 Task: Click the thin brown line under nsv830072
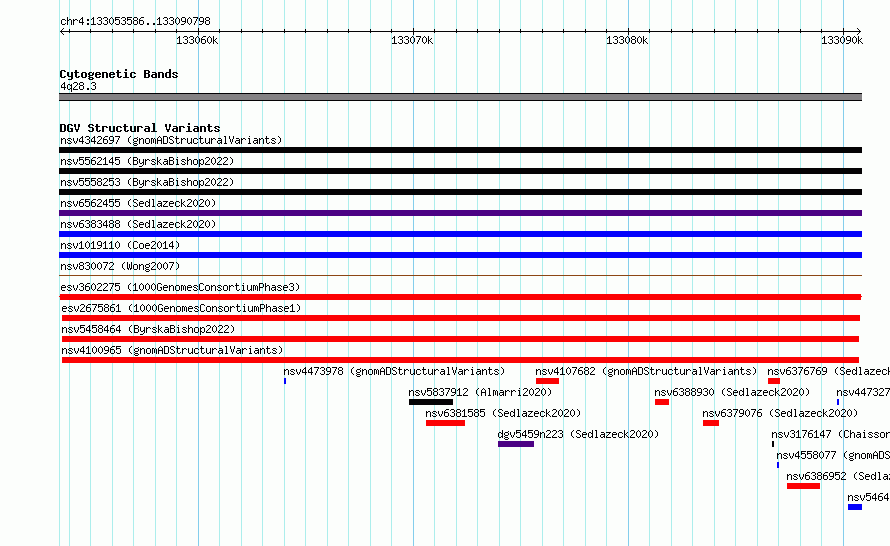(x=460, y=276)
